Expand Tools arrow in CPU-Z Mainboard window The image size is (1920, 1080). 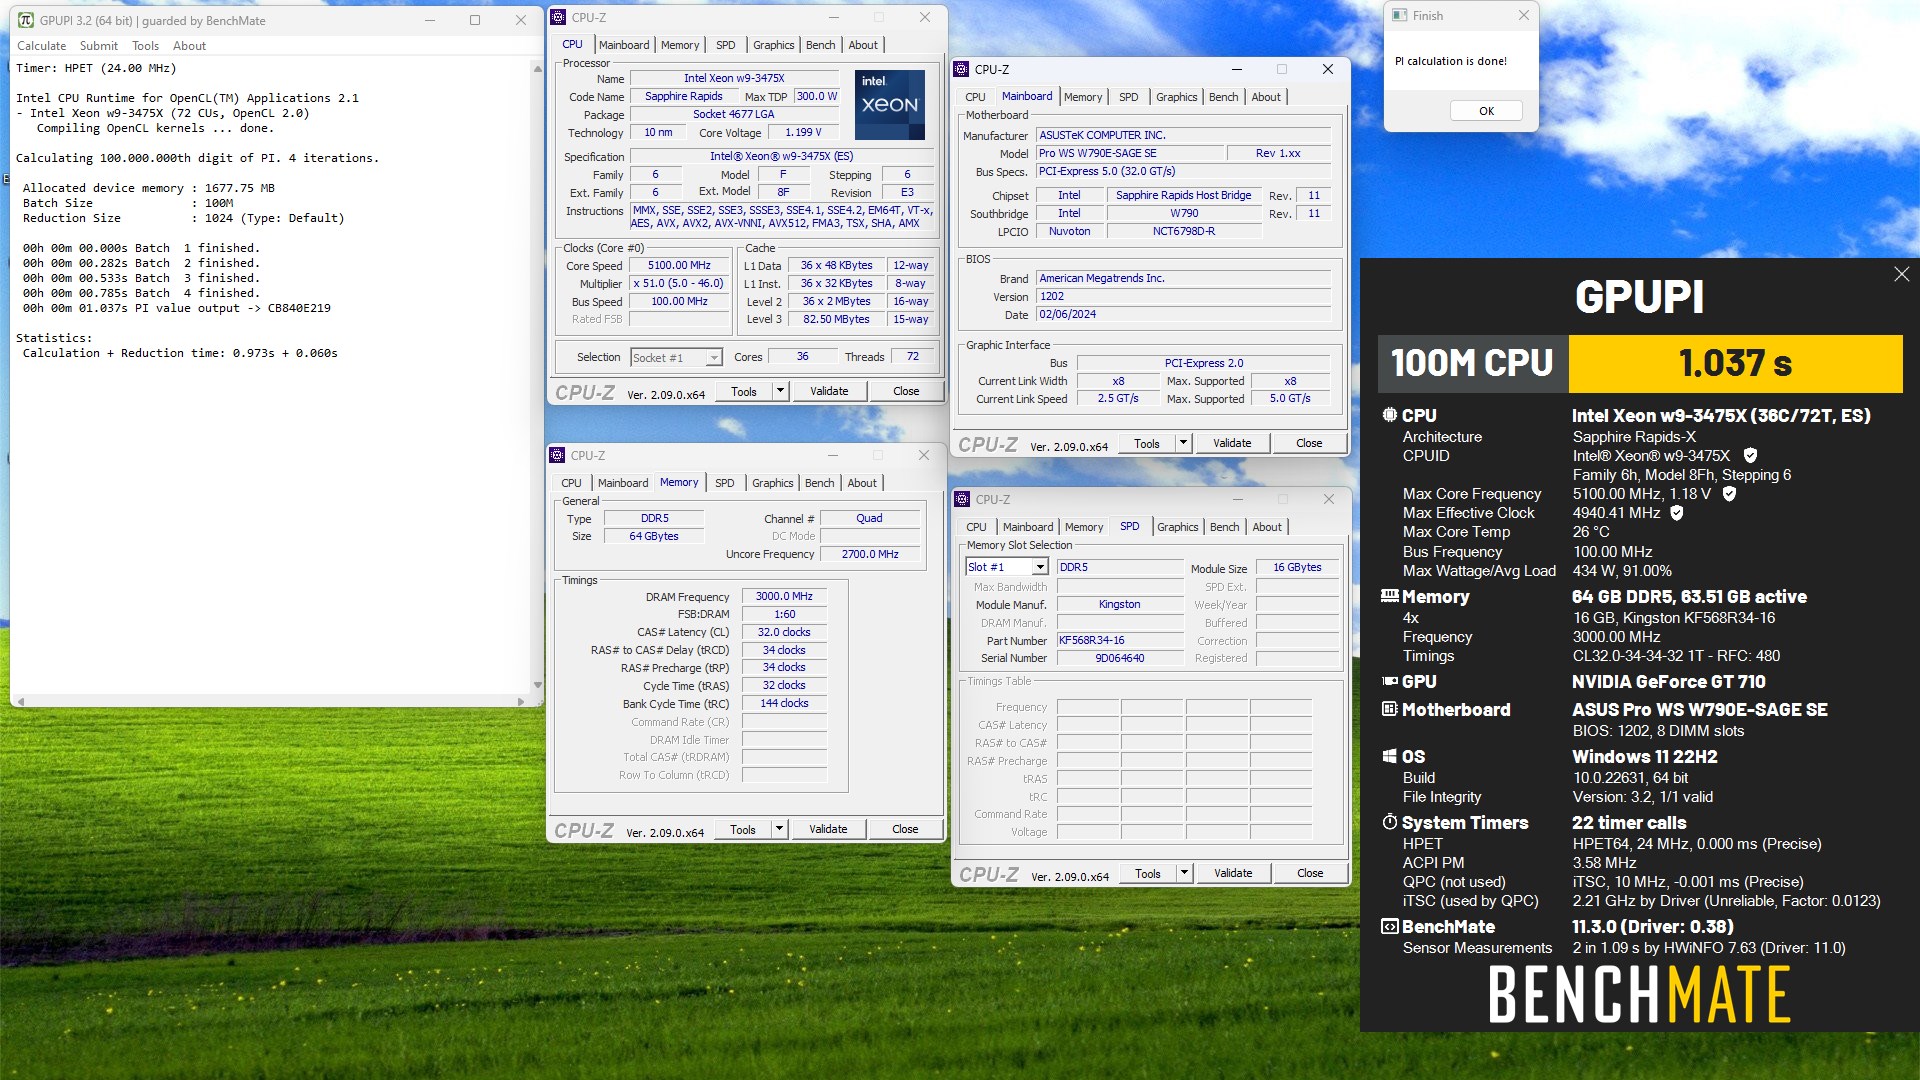point(1183,443)
